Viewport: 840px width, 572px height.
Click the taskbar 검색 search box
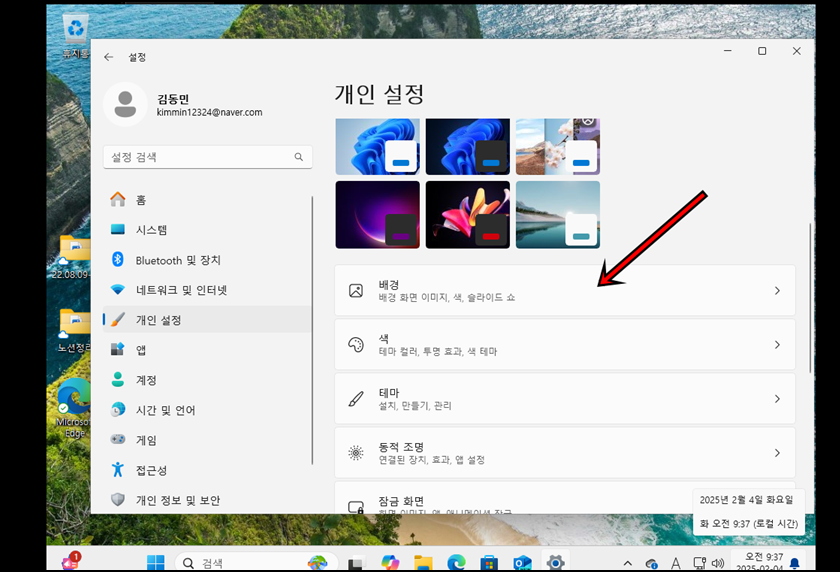click(257, 562)
